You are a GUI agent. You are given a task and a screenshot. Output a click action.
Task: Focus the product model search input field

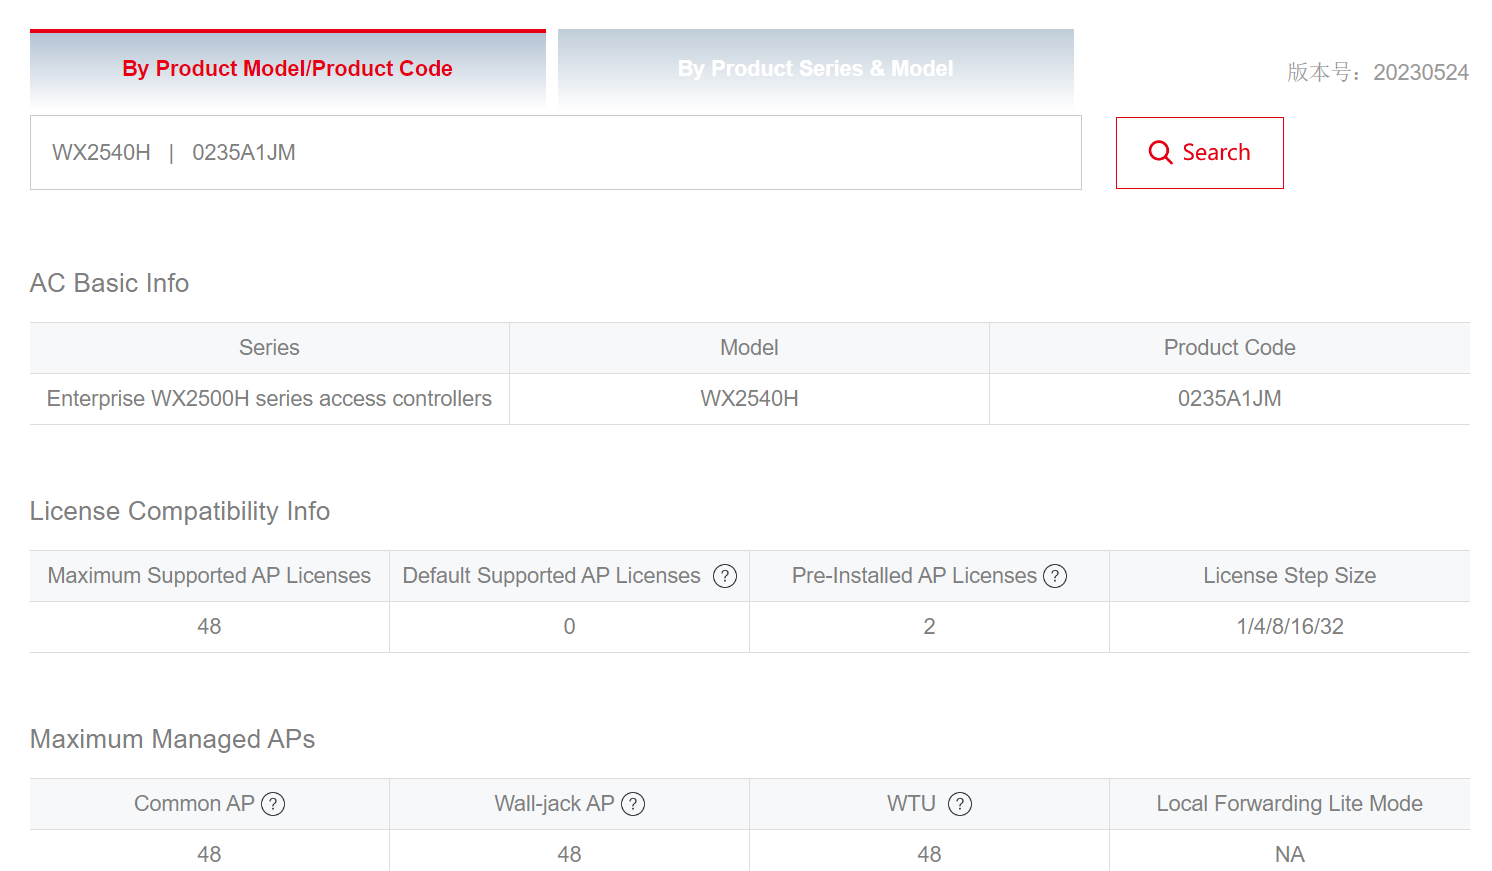tap(556, 153)
